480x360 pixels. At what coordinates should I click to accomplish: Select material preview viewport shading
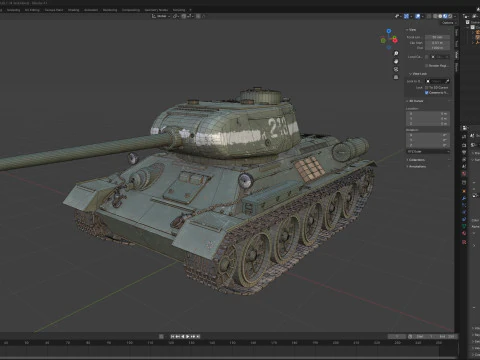coord(445,16)
